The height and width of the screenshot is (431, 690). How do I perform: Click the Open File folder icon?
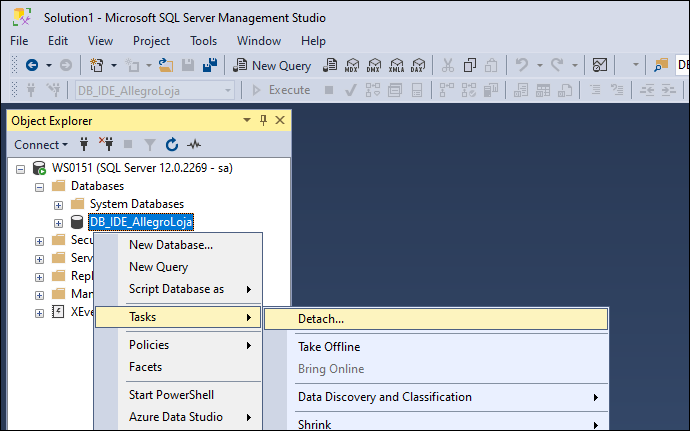166,65
